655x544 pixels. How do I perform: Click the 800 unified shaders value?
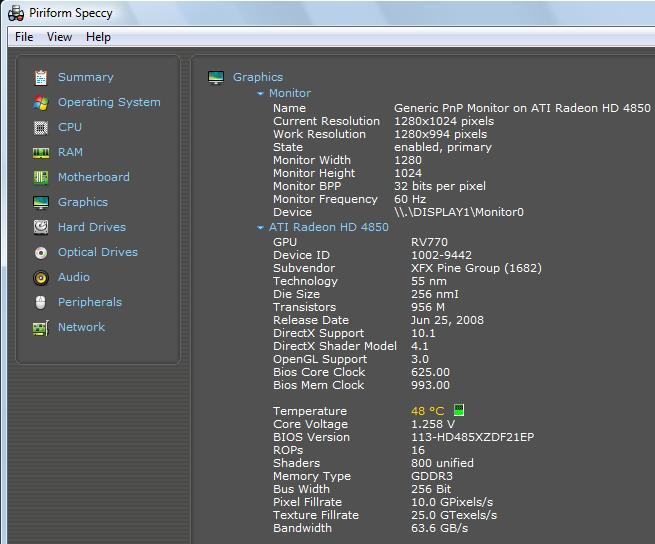click(x=442, y=463)
